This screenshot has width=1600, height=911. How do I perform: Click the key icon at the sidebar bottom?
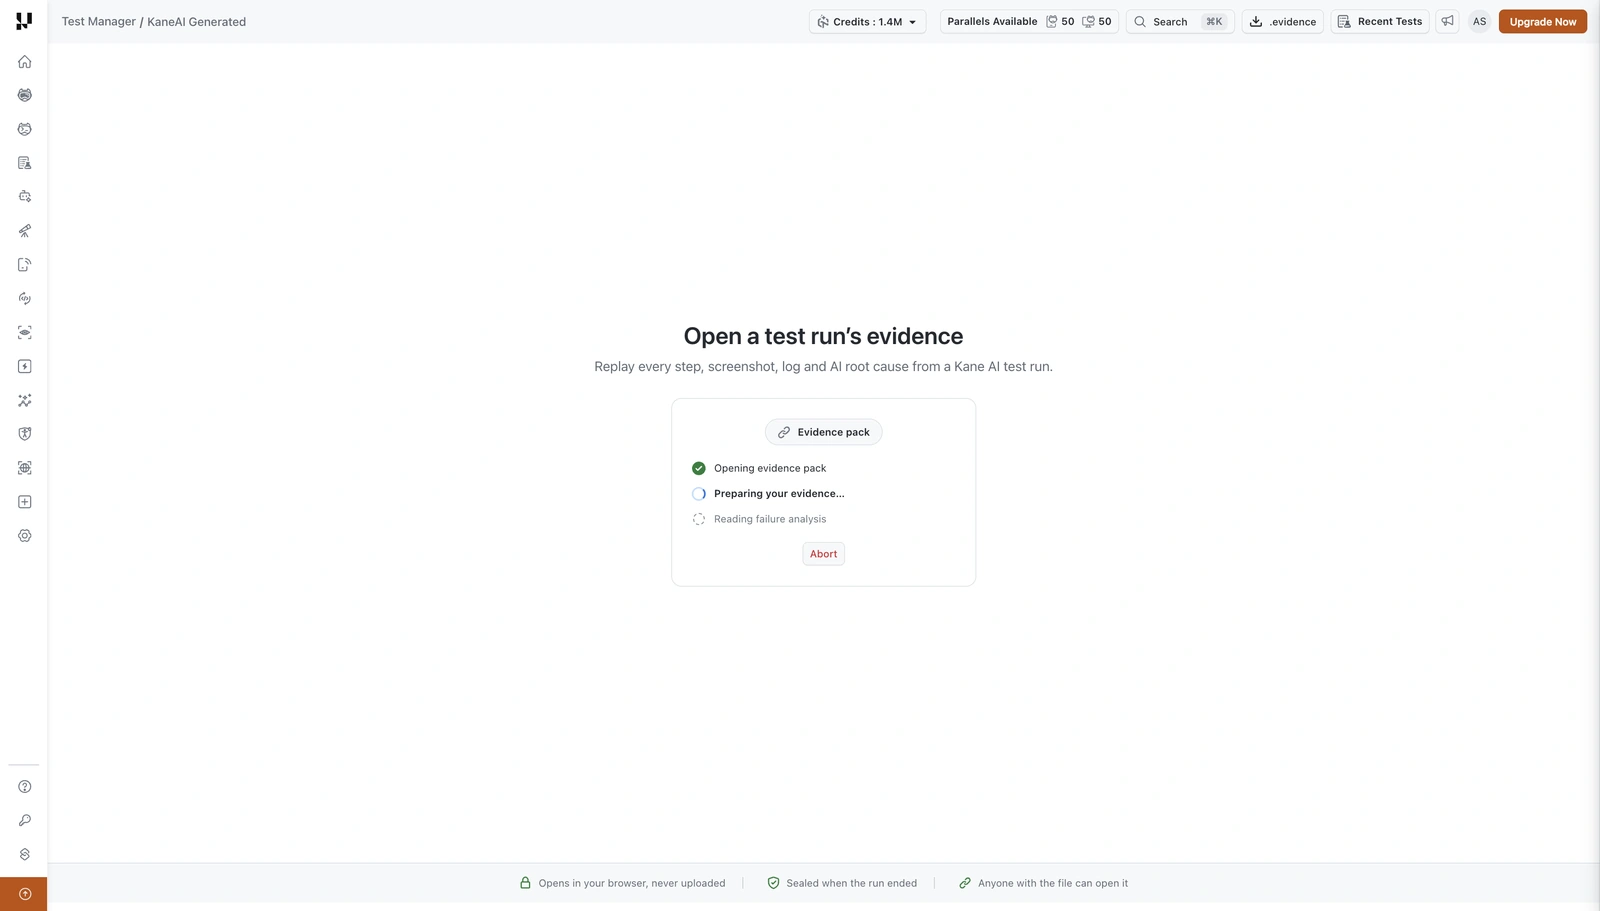pyautogui.click(x=25, y=821)
